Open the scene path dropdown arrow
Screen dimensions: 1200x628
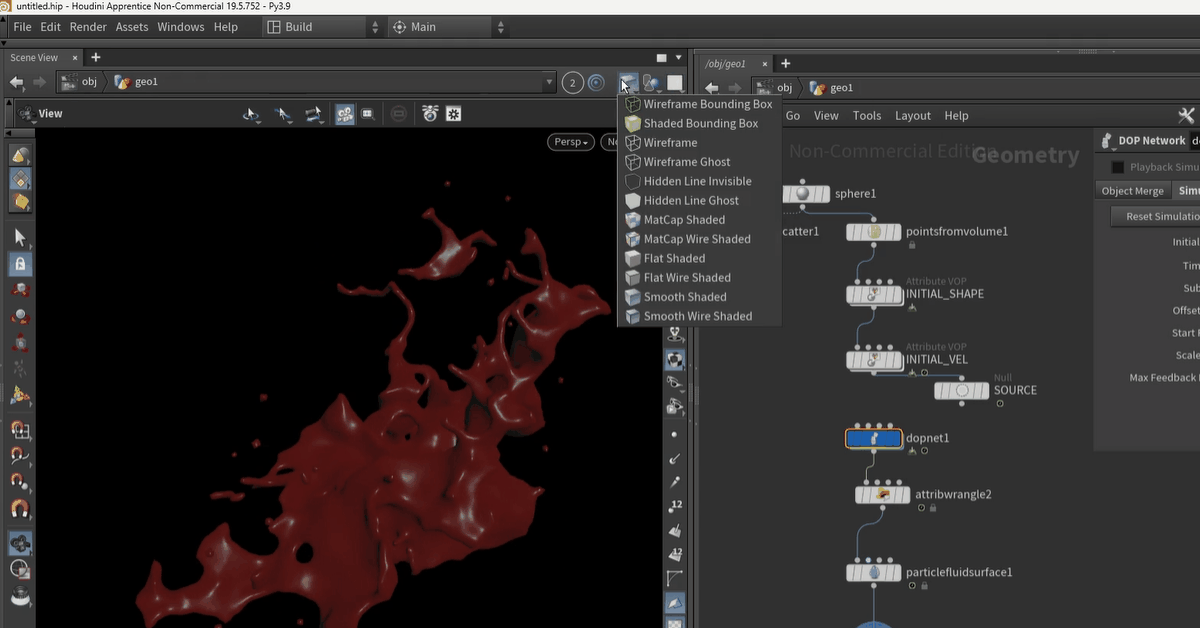pos(548,82)
